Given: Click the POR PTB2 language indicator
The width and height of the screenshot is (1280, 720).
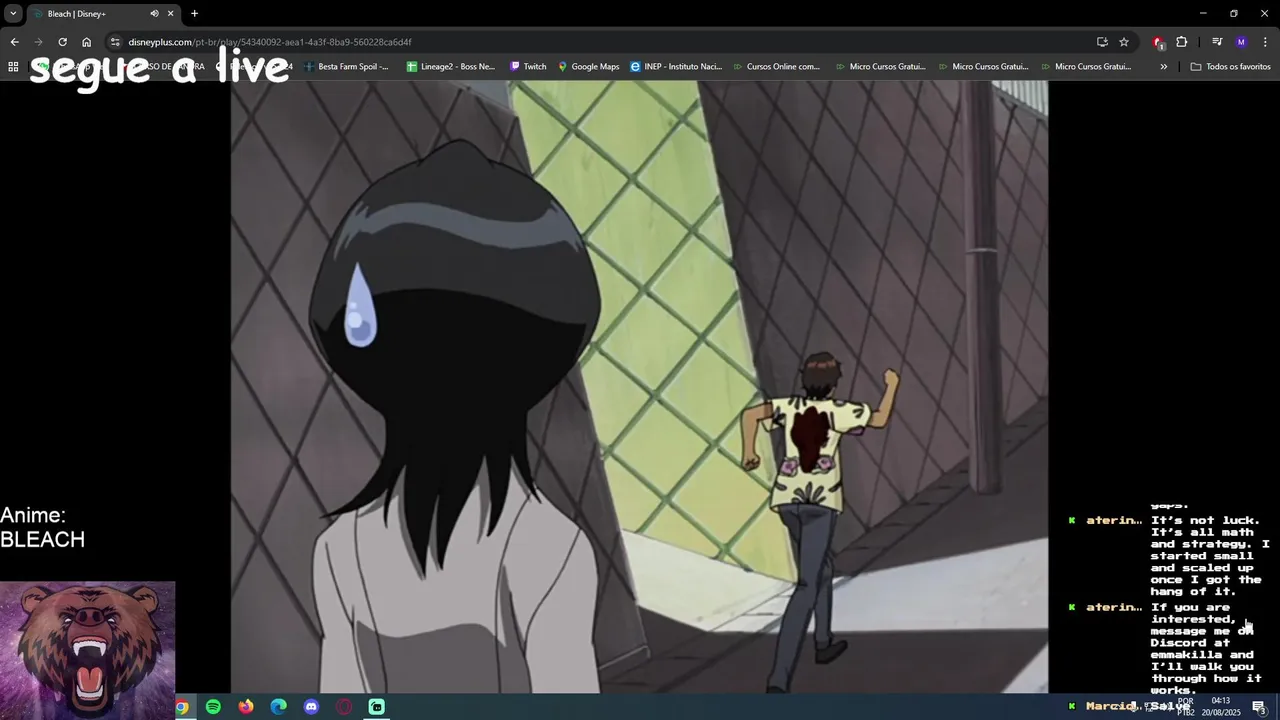Looking at the screenshot, I should coord(1185,707).
